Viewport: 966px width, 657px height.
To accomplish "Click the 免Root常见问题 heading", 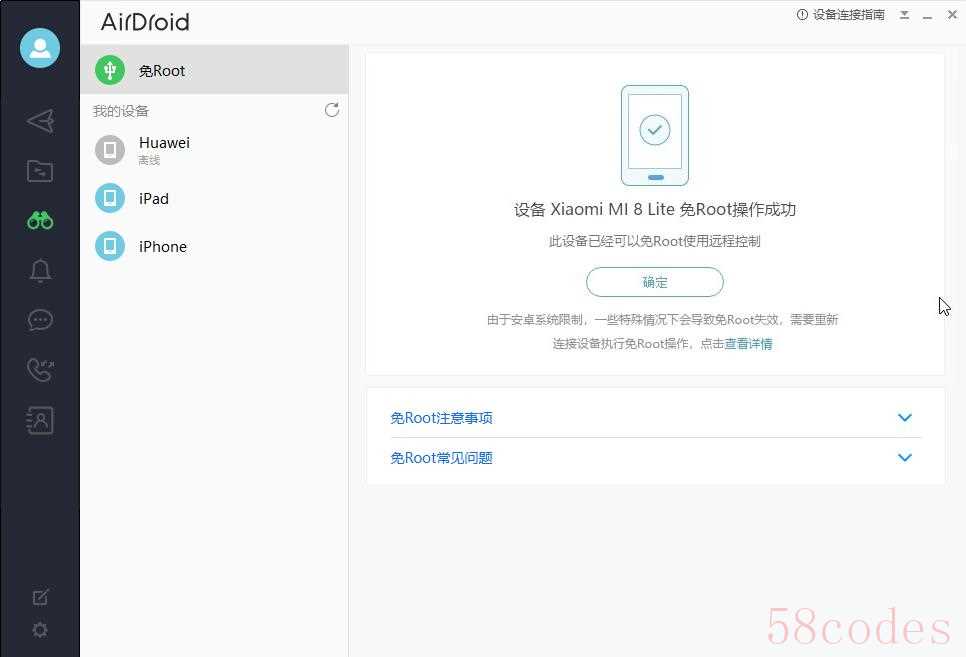I will coord(441,458).
